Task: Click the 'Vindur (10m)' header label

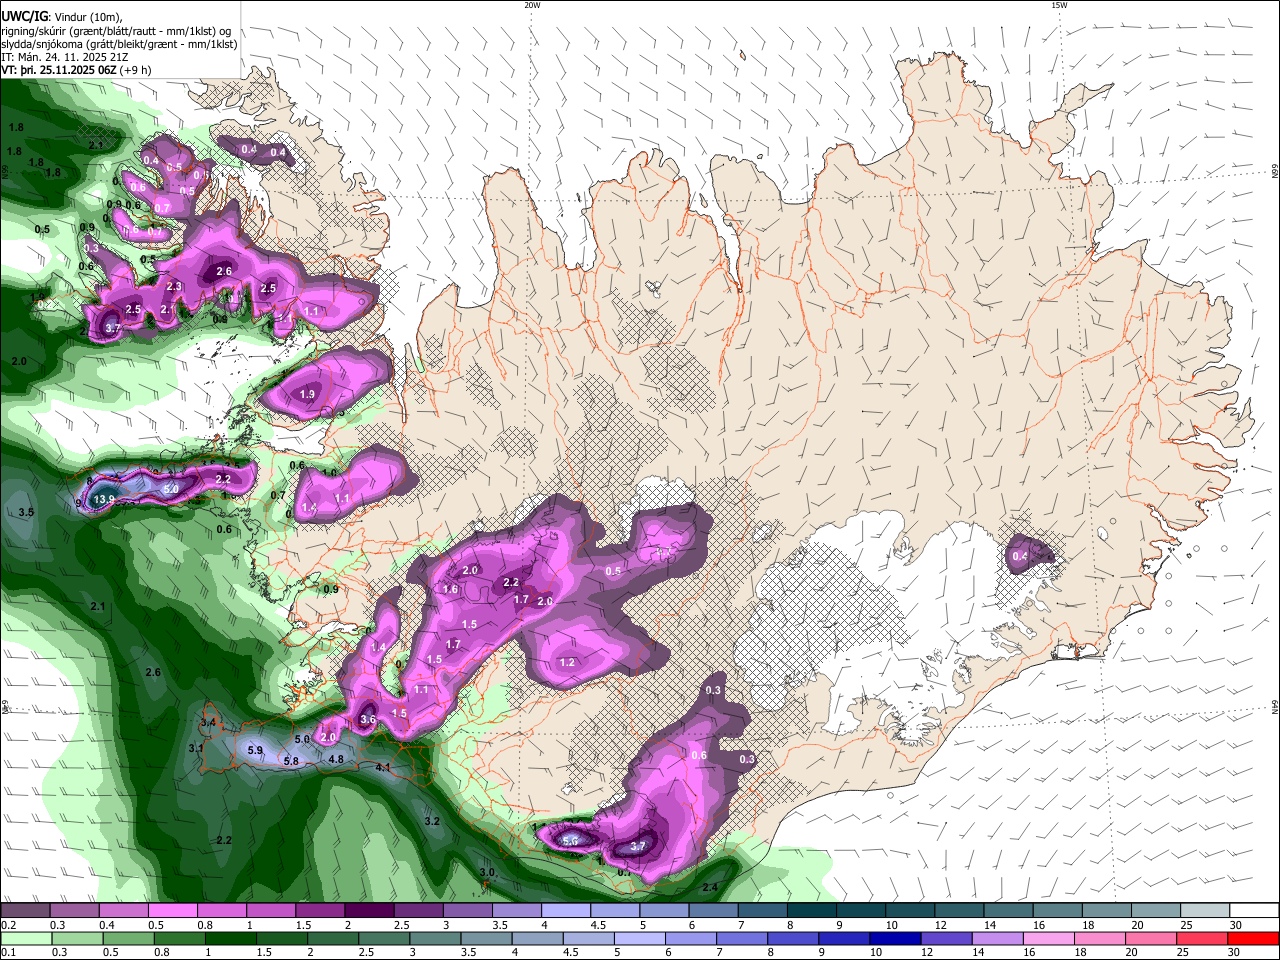Action: tap(86, 17)
